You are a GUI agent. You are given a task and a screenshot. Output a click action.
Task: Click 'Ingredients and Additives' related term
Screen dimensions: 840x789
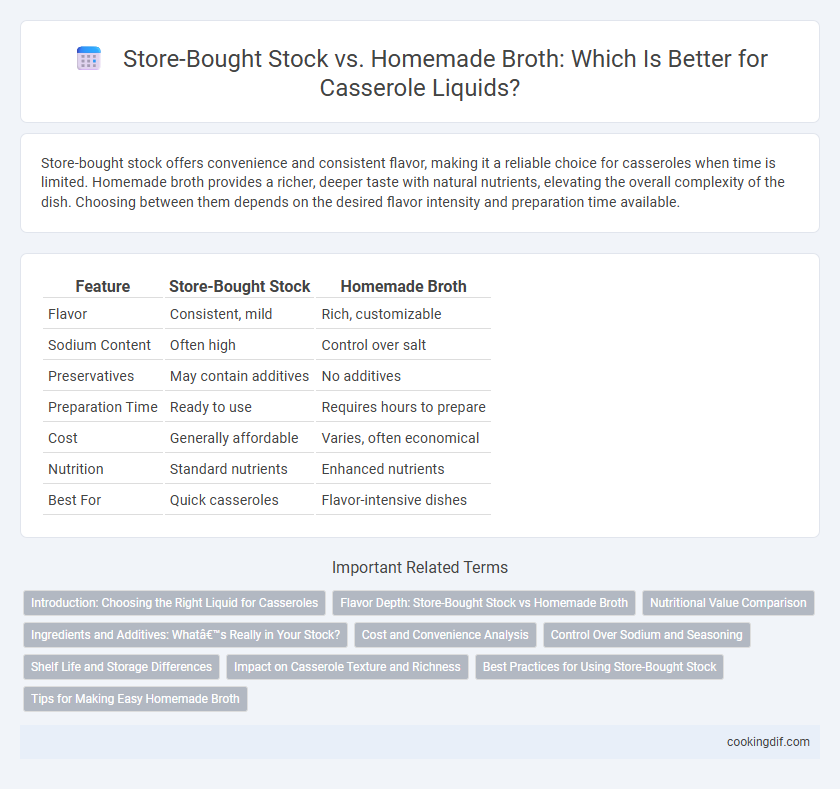pyautogui.click(x=185, y=635)
